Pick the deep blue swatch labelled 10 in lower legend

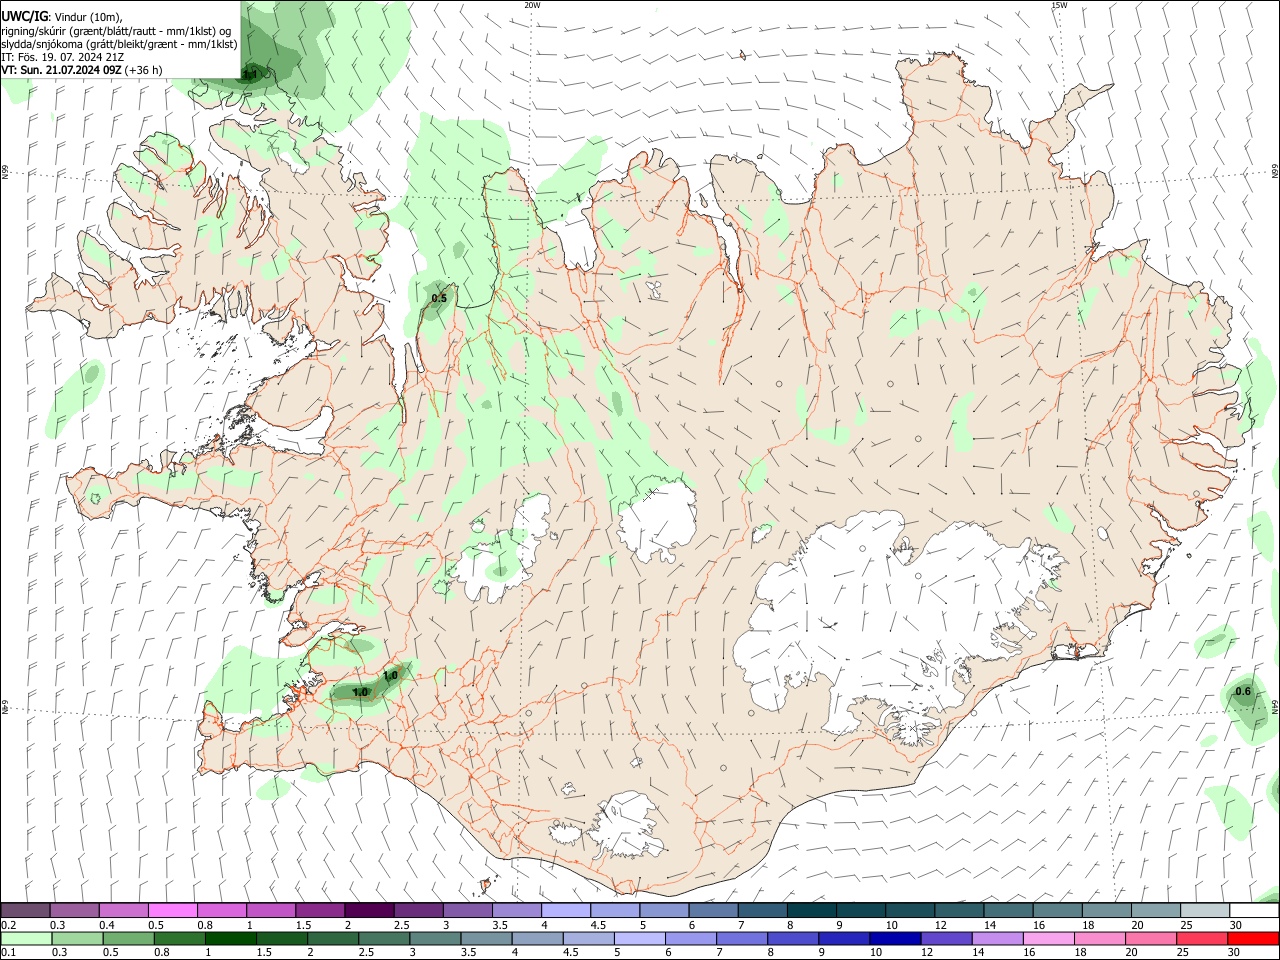point(895,938)
